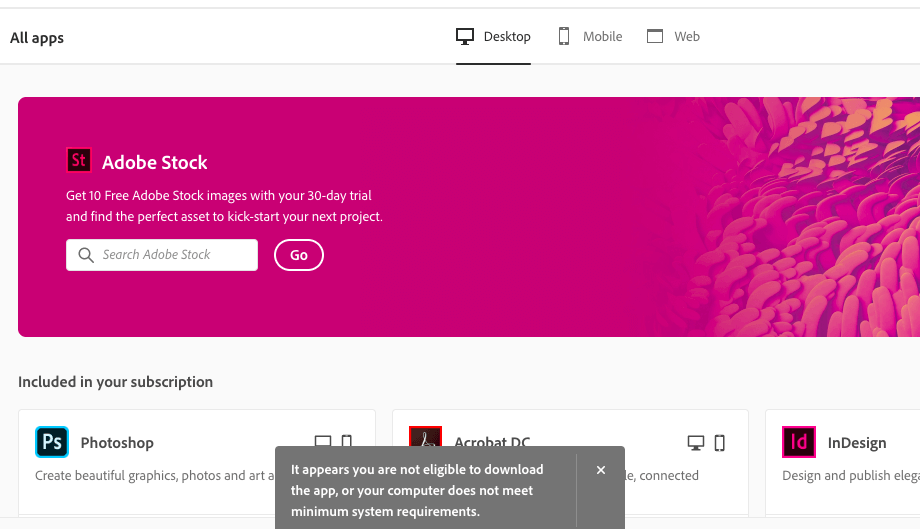Click the All apps heading
Viewport: 920px width, 529px height.
pos(37,38)
